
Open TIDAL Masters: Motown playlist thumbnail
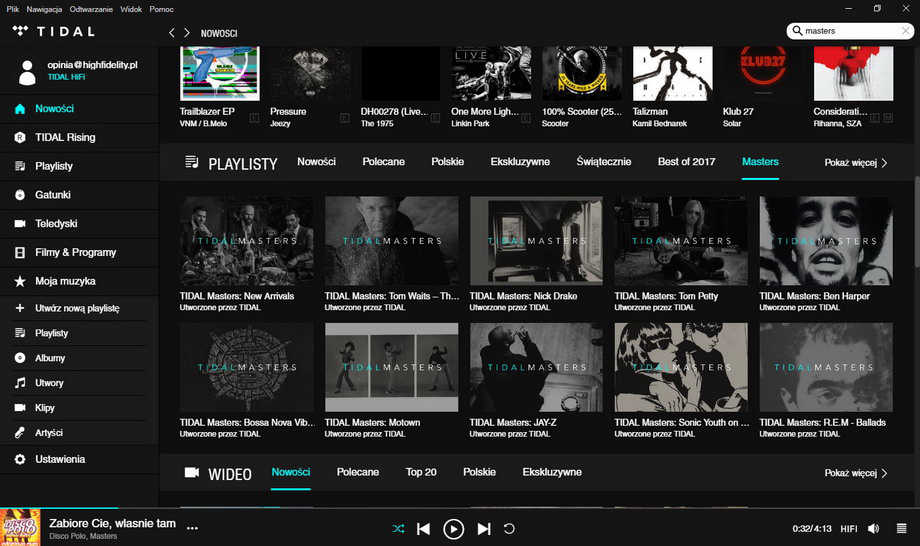point(391,367)
